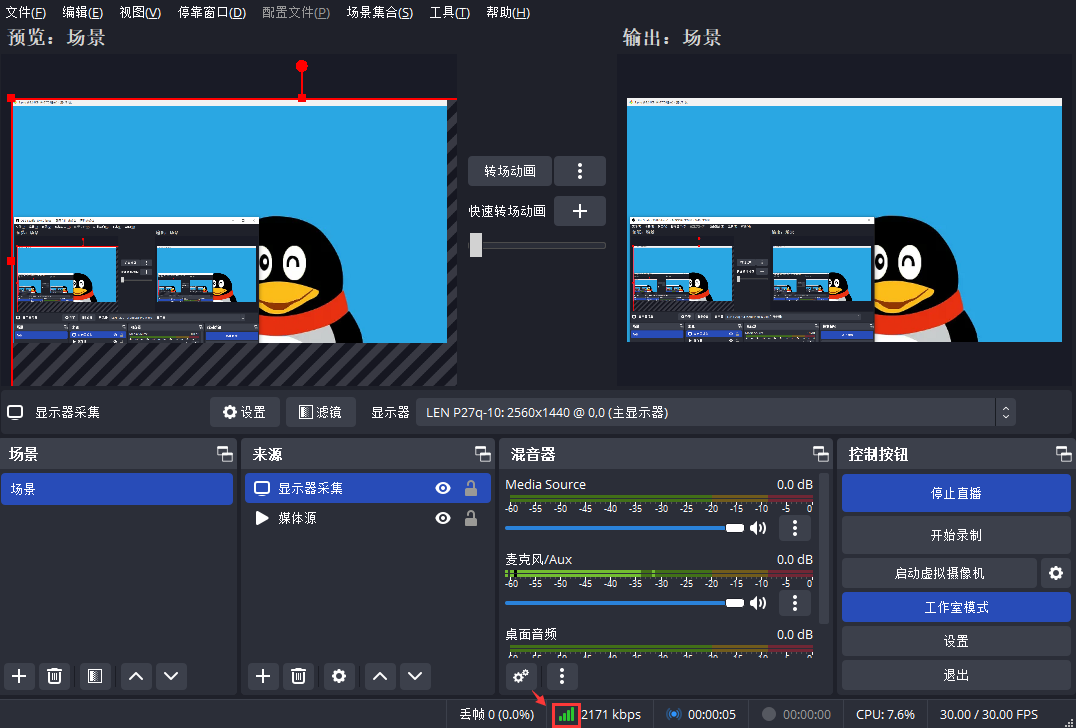Open source 设置 properties button
This screenshot has height=728, width=1076.
(245, 412)
